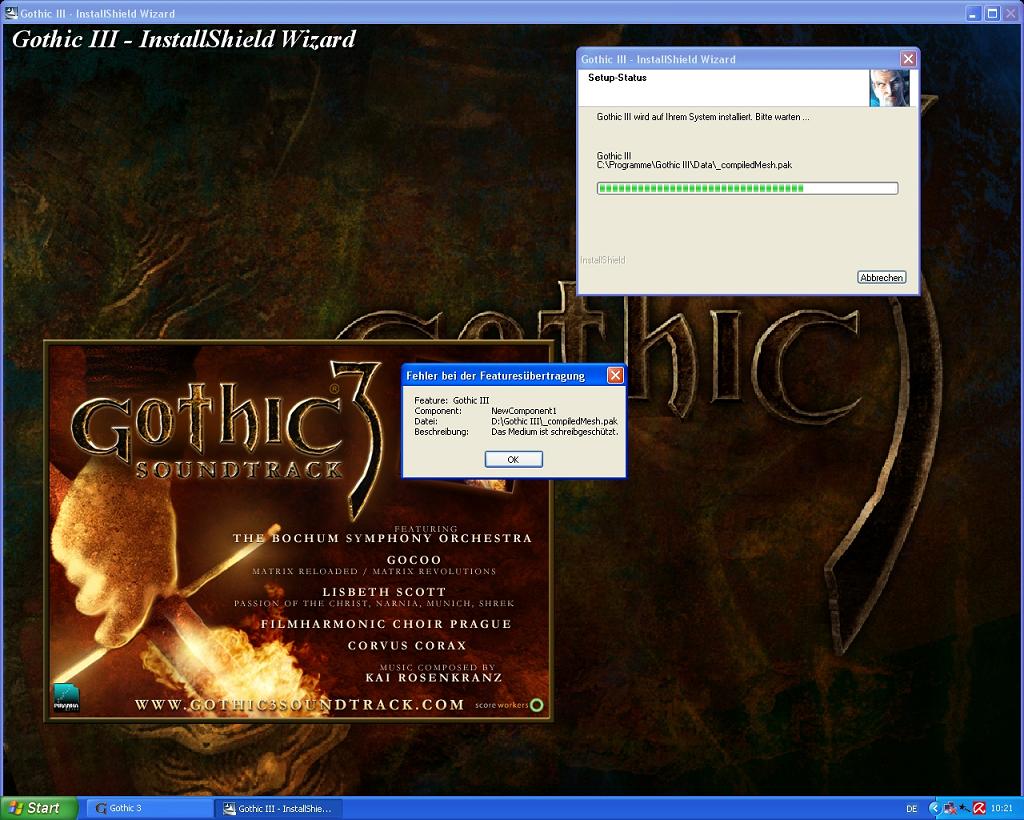
Task: Click the Setup-Status heading text
Action: coord(617,78)
